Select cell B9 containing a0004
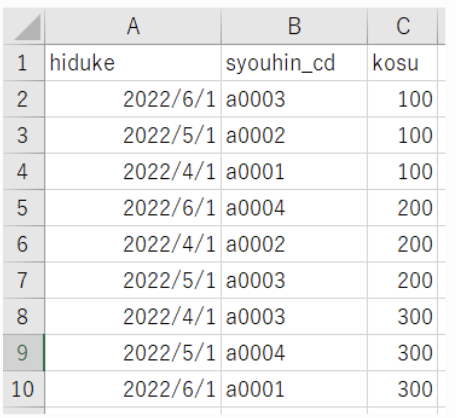Image resolution: width=456 pixels, height=418 pixels. coord(294,353)
